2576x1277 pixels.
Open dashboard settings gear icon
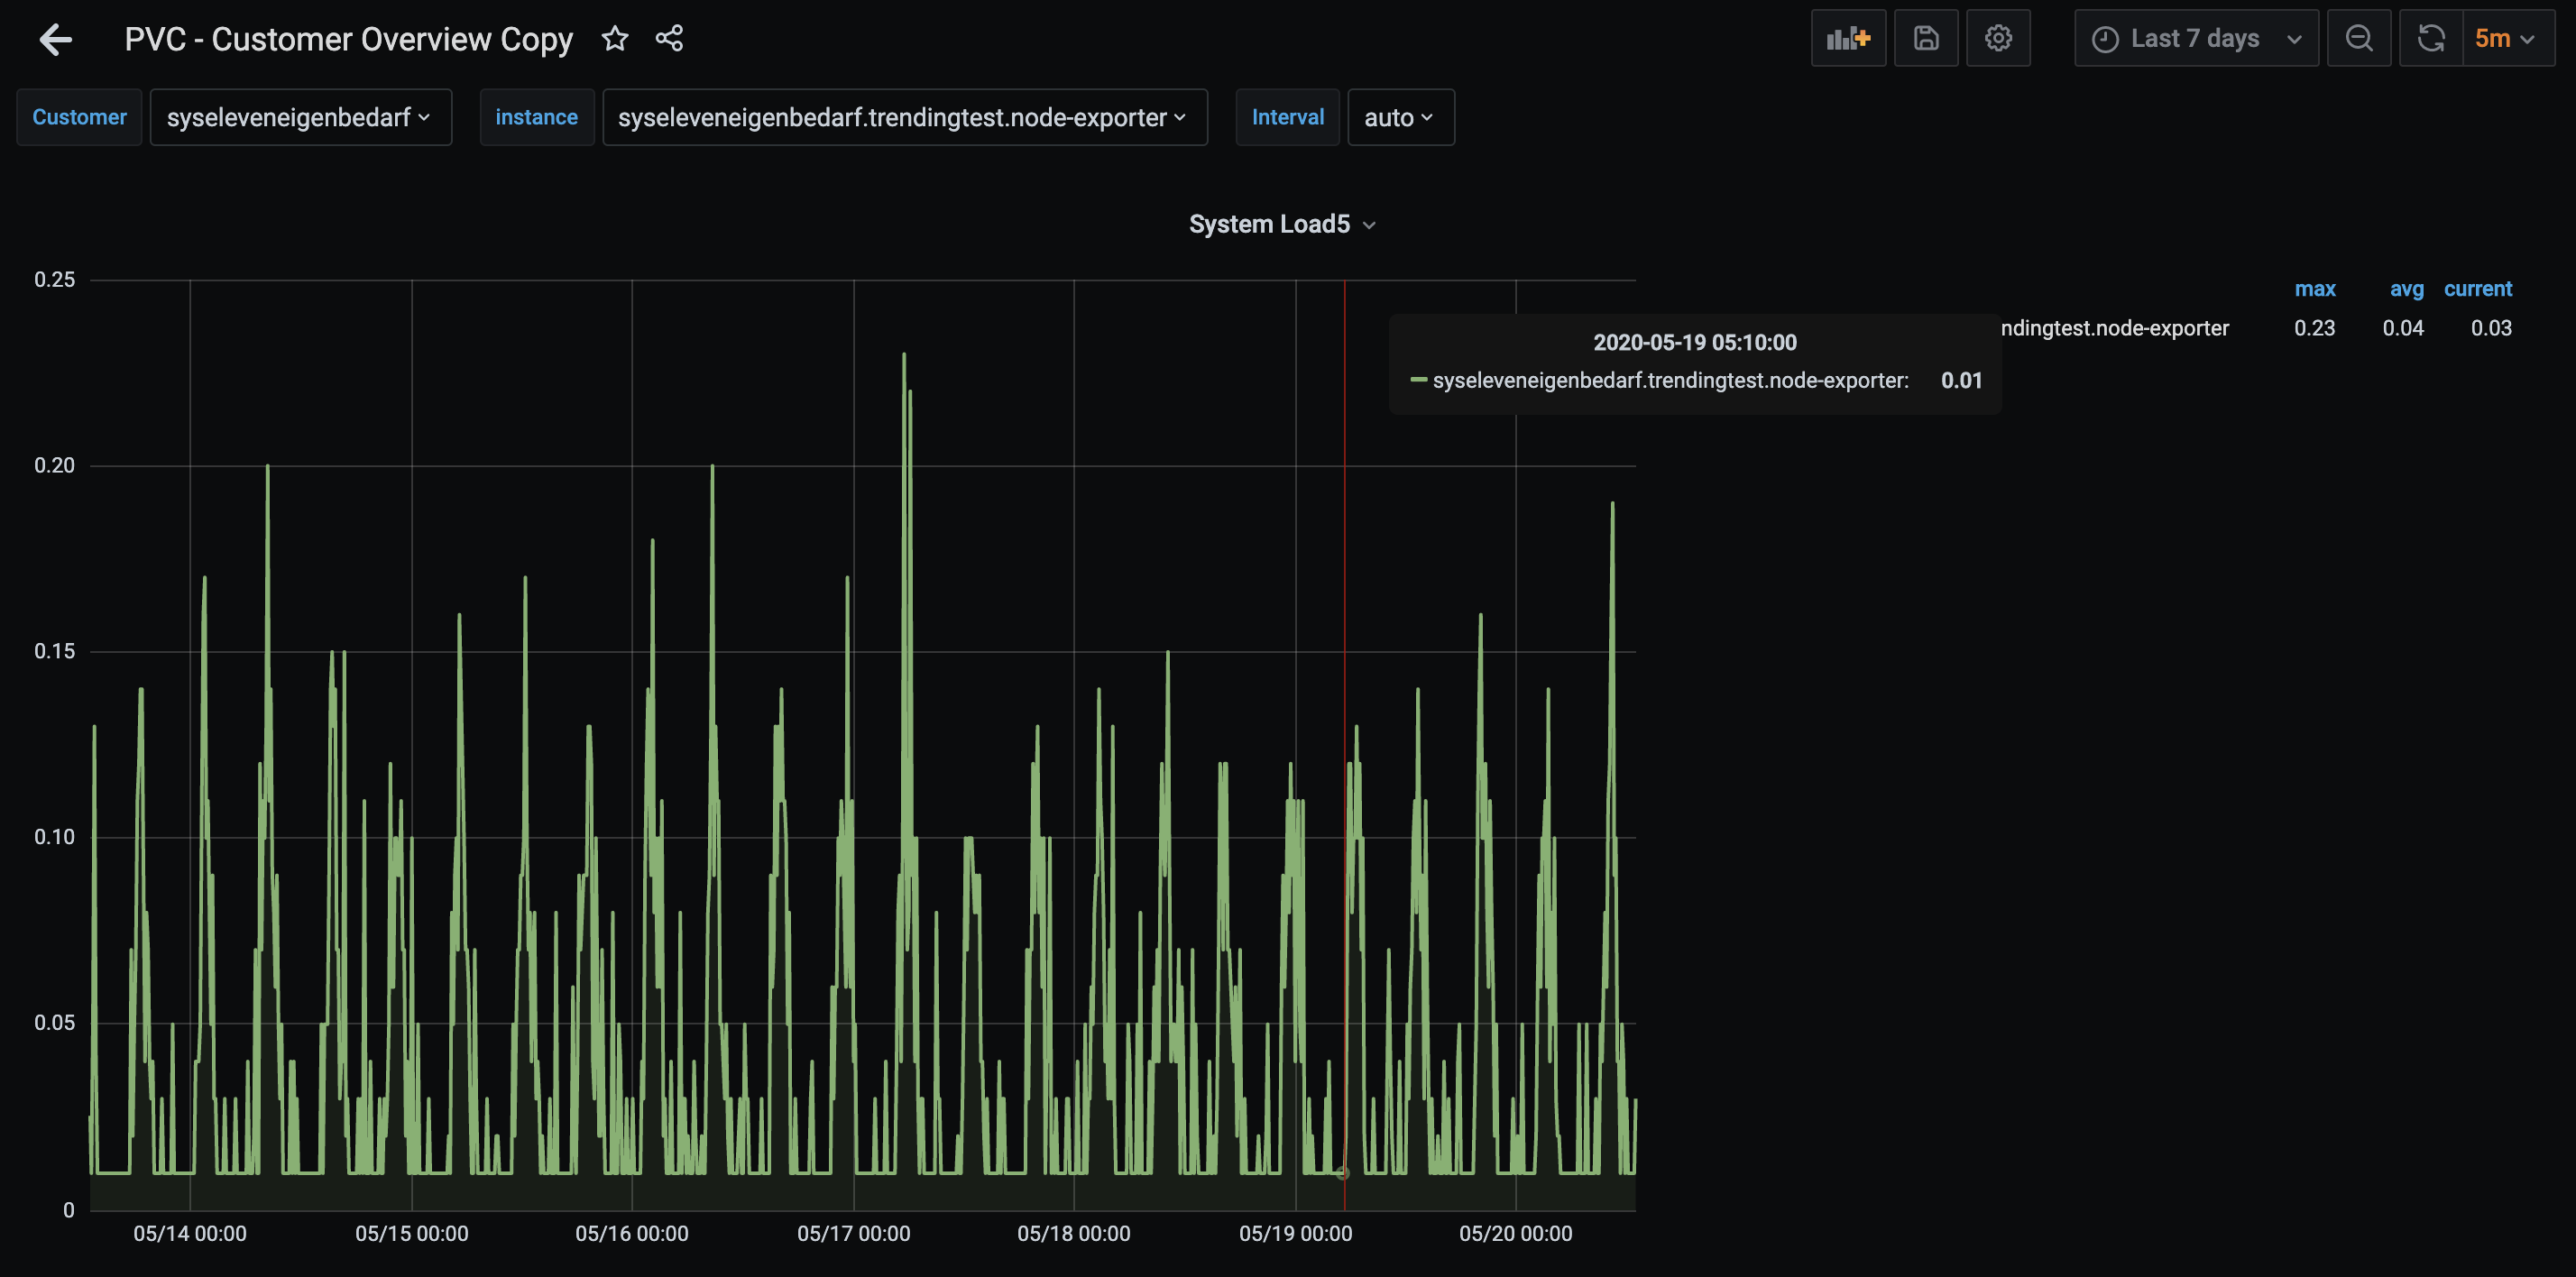coord(1997,39)
